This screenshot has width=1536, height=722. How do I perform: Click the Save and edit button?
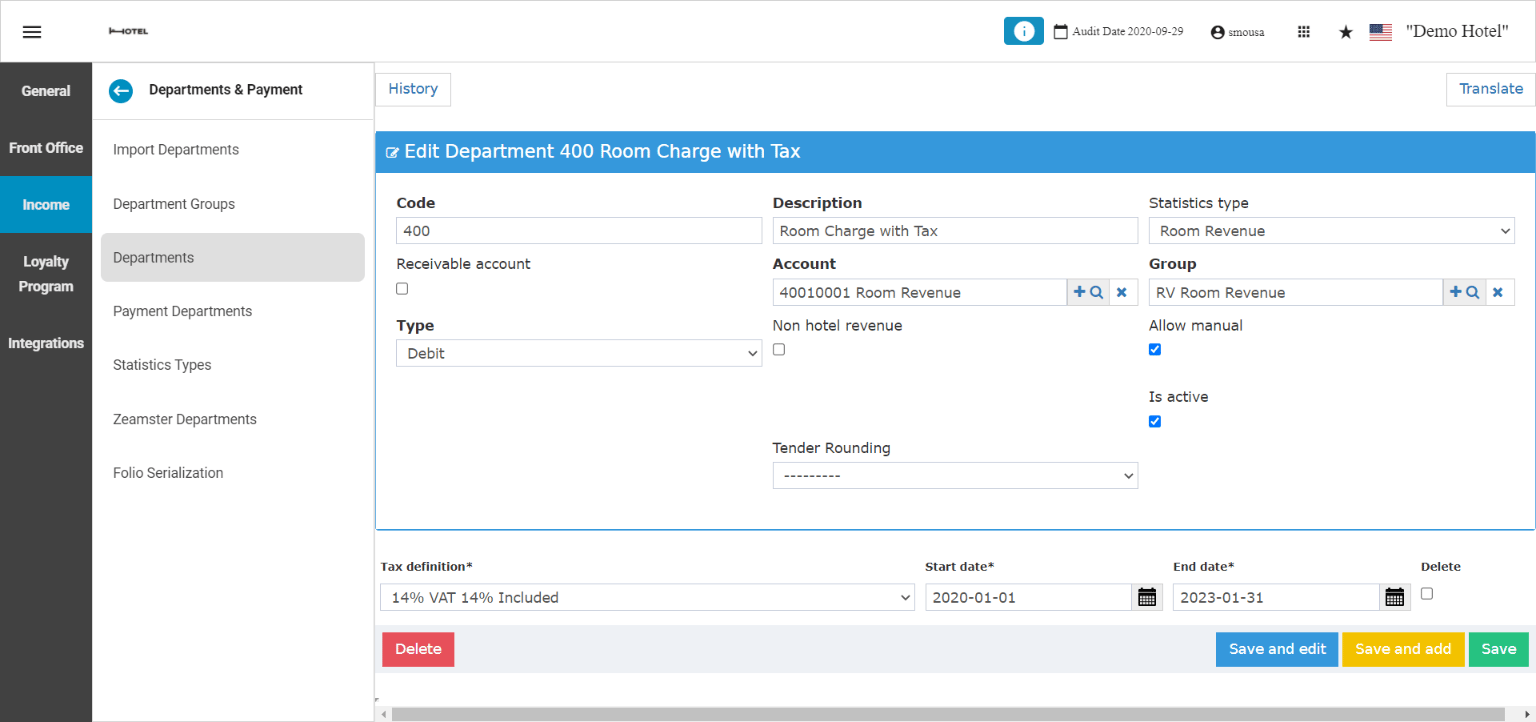pyautogui.click(x=1277, y=649)
